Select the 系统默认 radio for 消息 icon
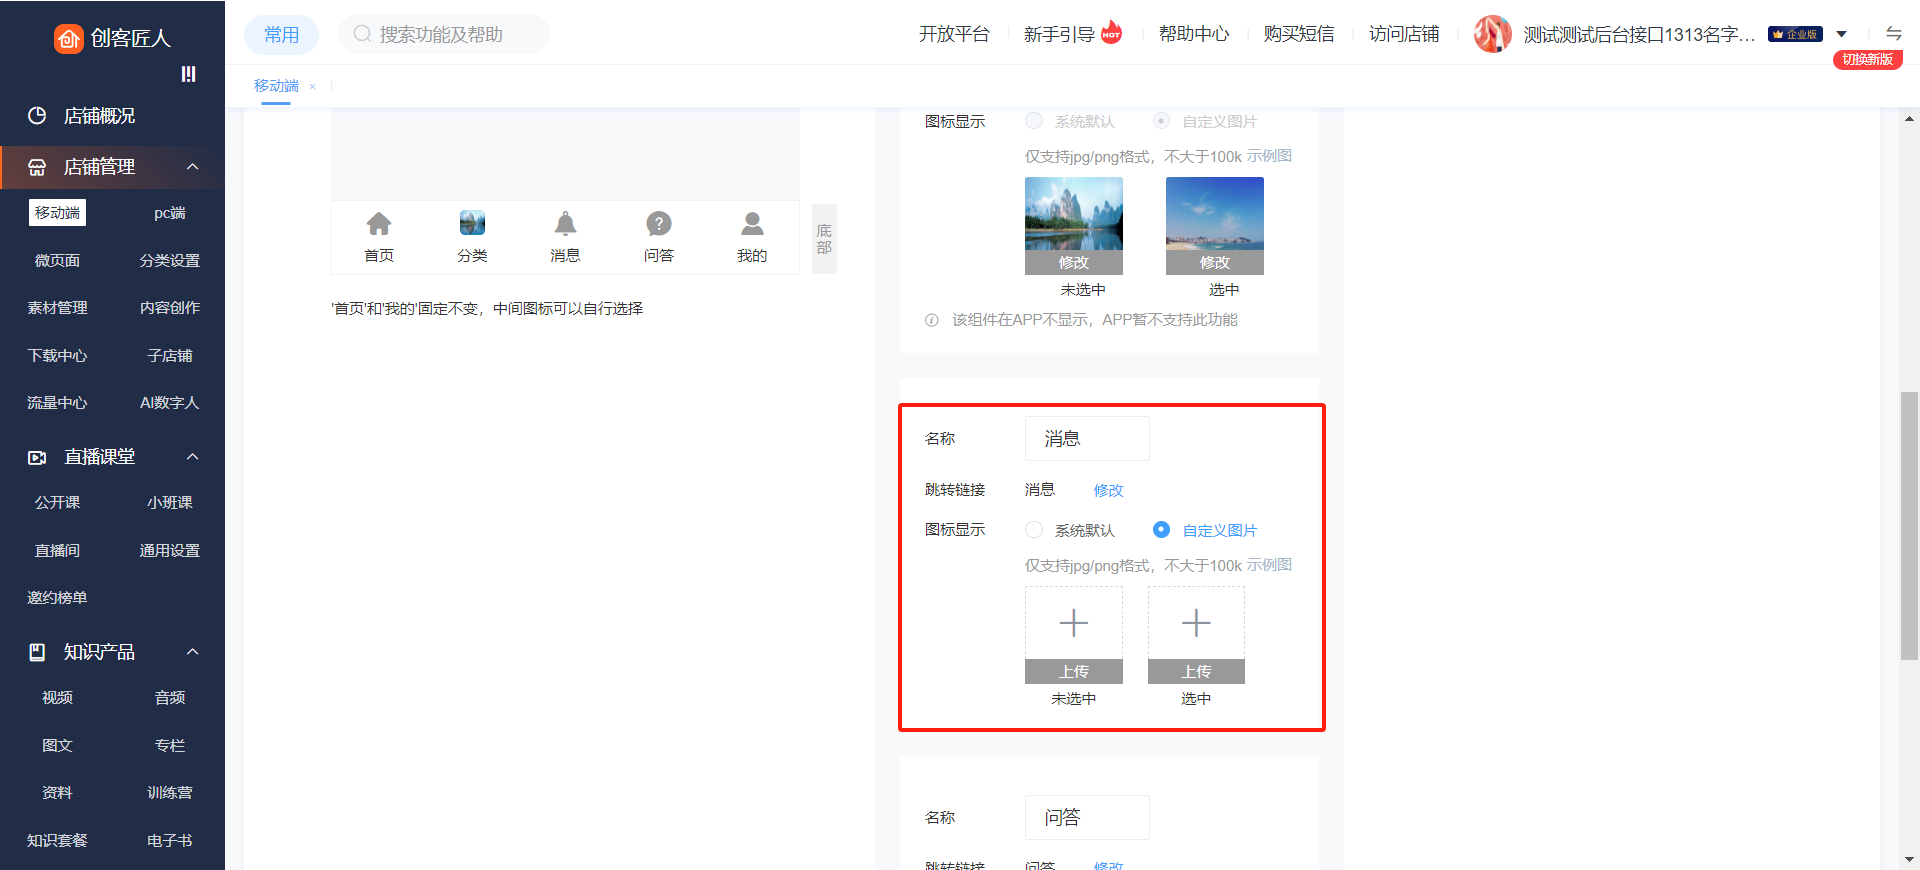 [x=1034, y=530]
